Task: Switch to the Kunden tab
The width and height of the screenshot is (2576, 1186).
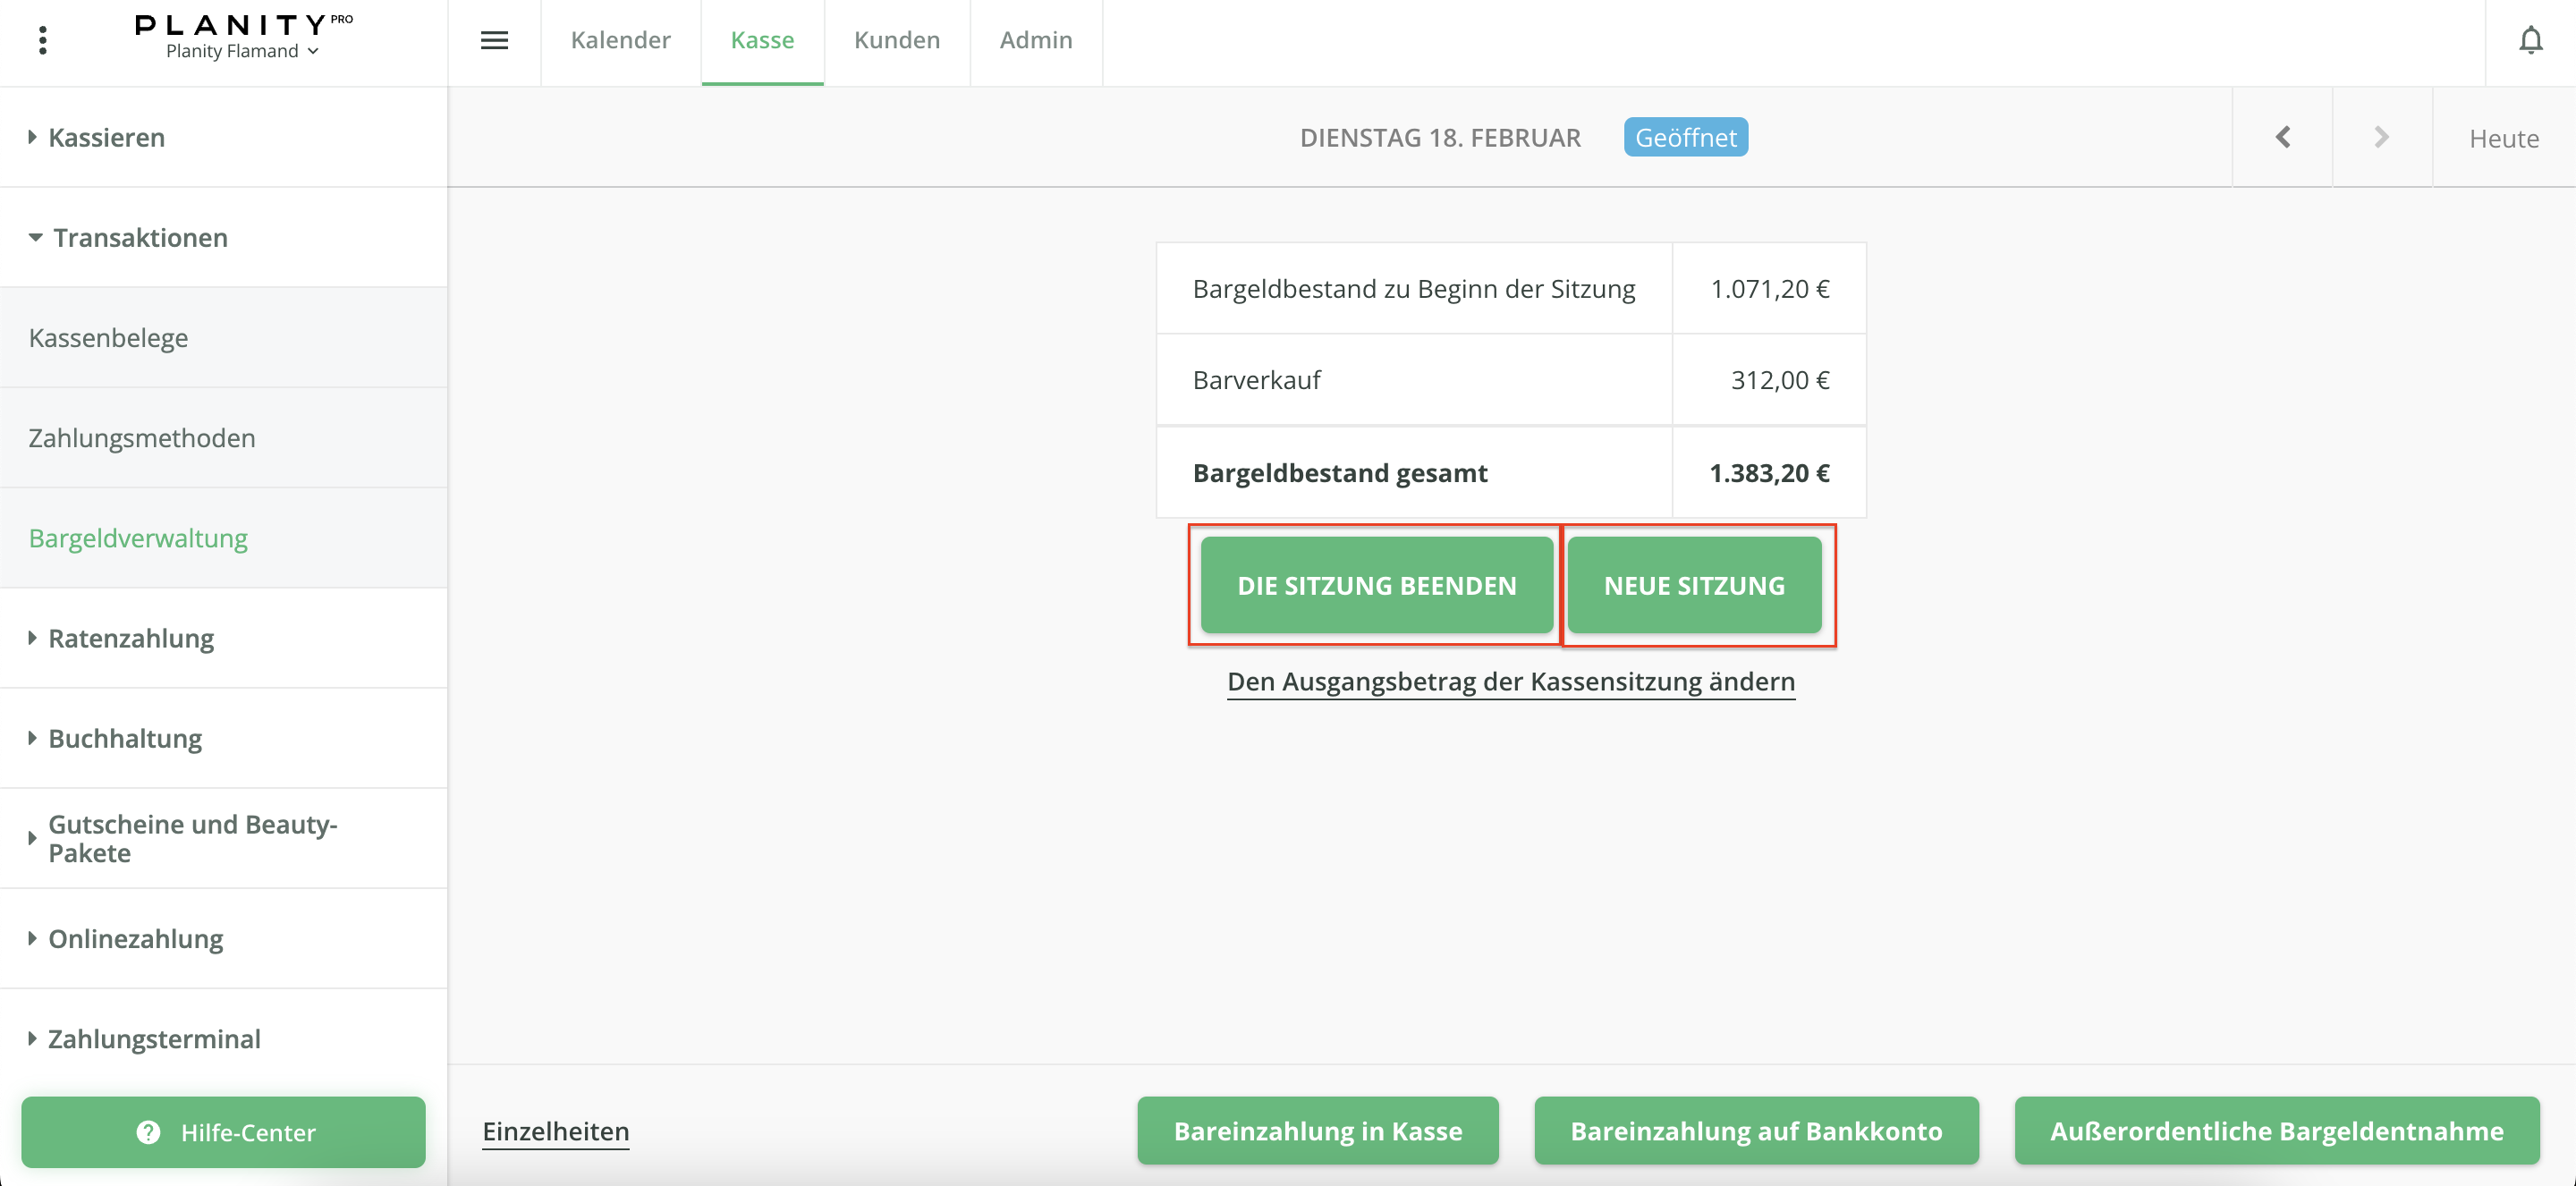Action: click(896, 40)
